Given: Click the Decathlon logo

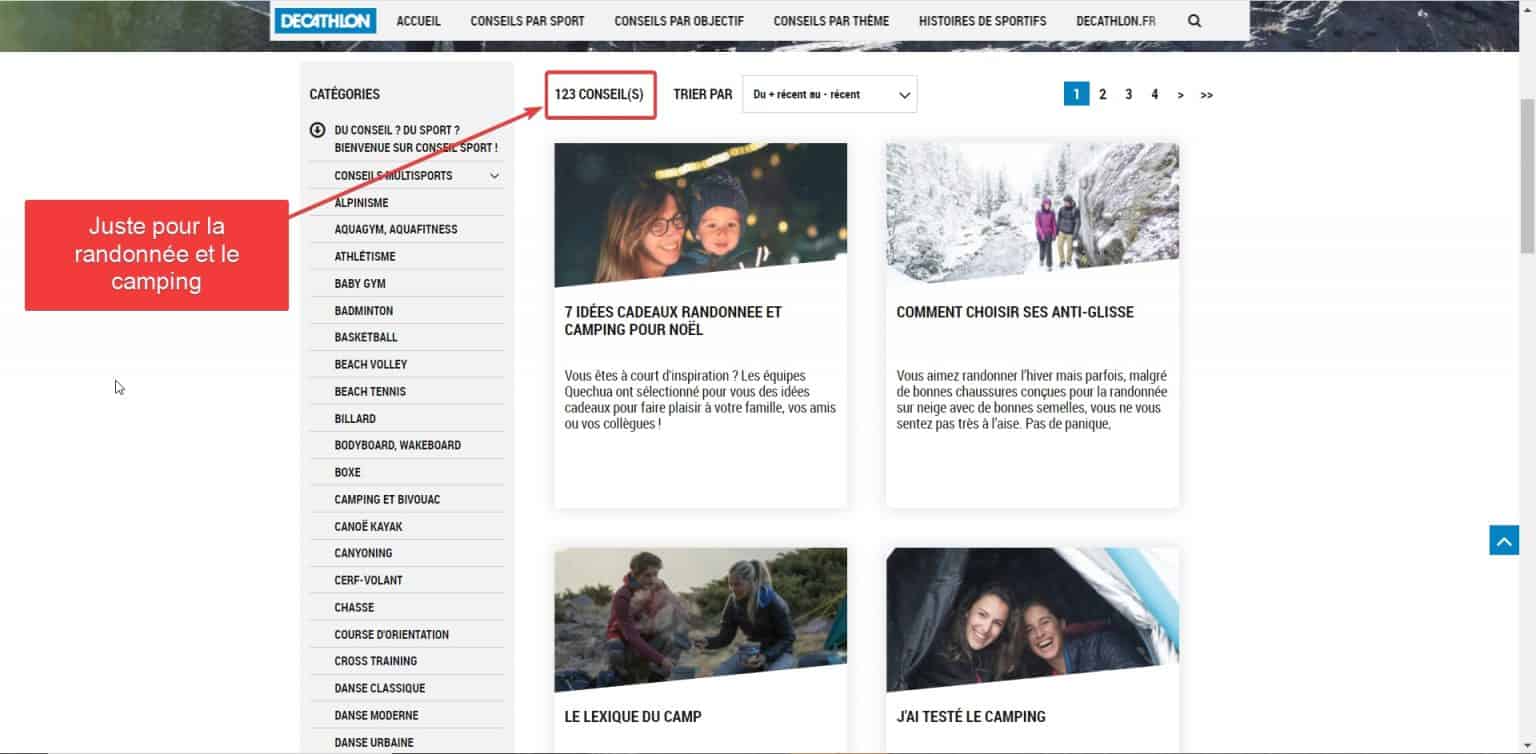Looking at the screenshot, I should point(324,19).
